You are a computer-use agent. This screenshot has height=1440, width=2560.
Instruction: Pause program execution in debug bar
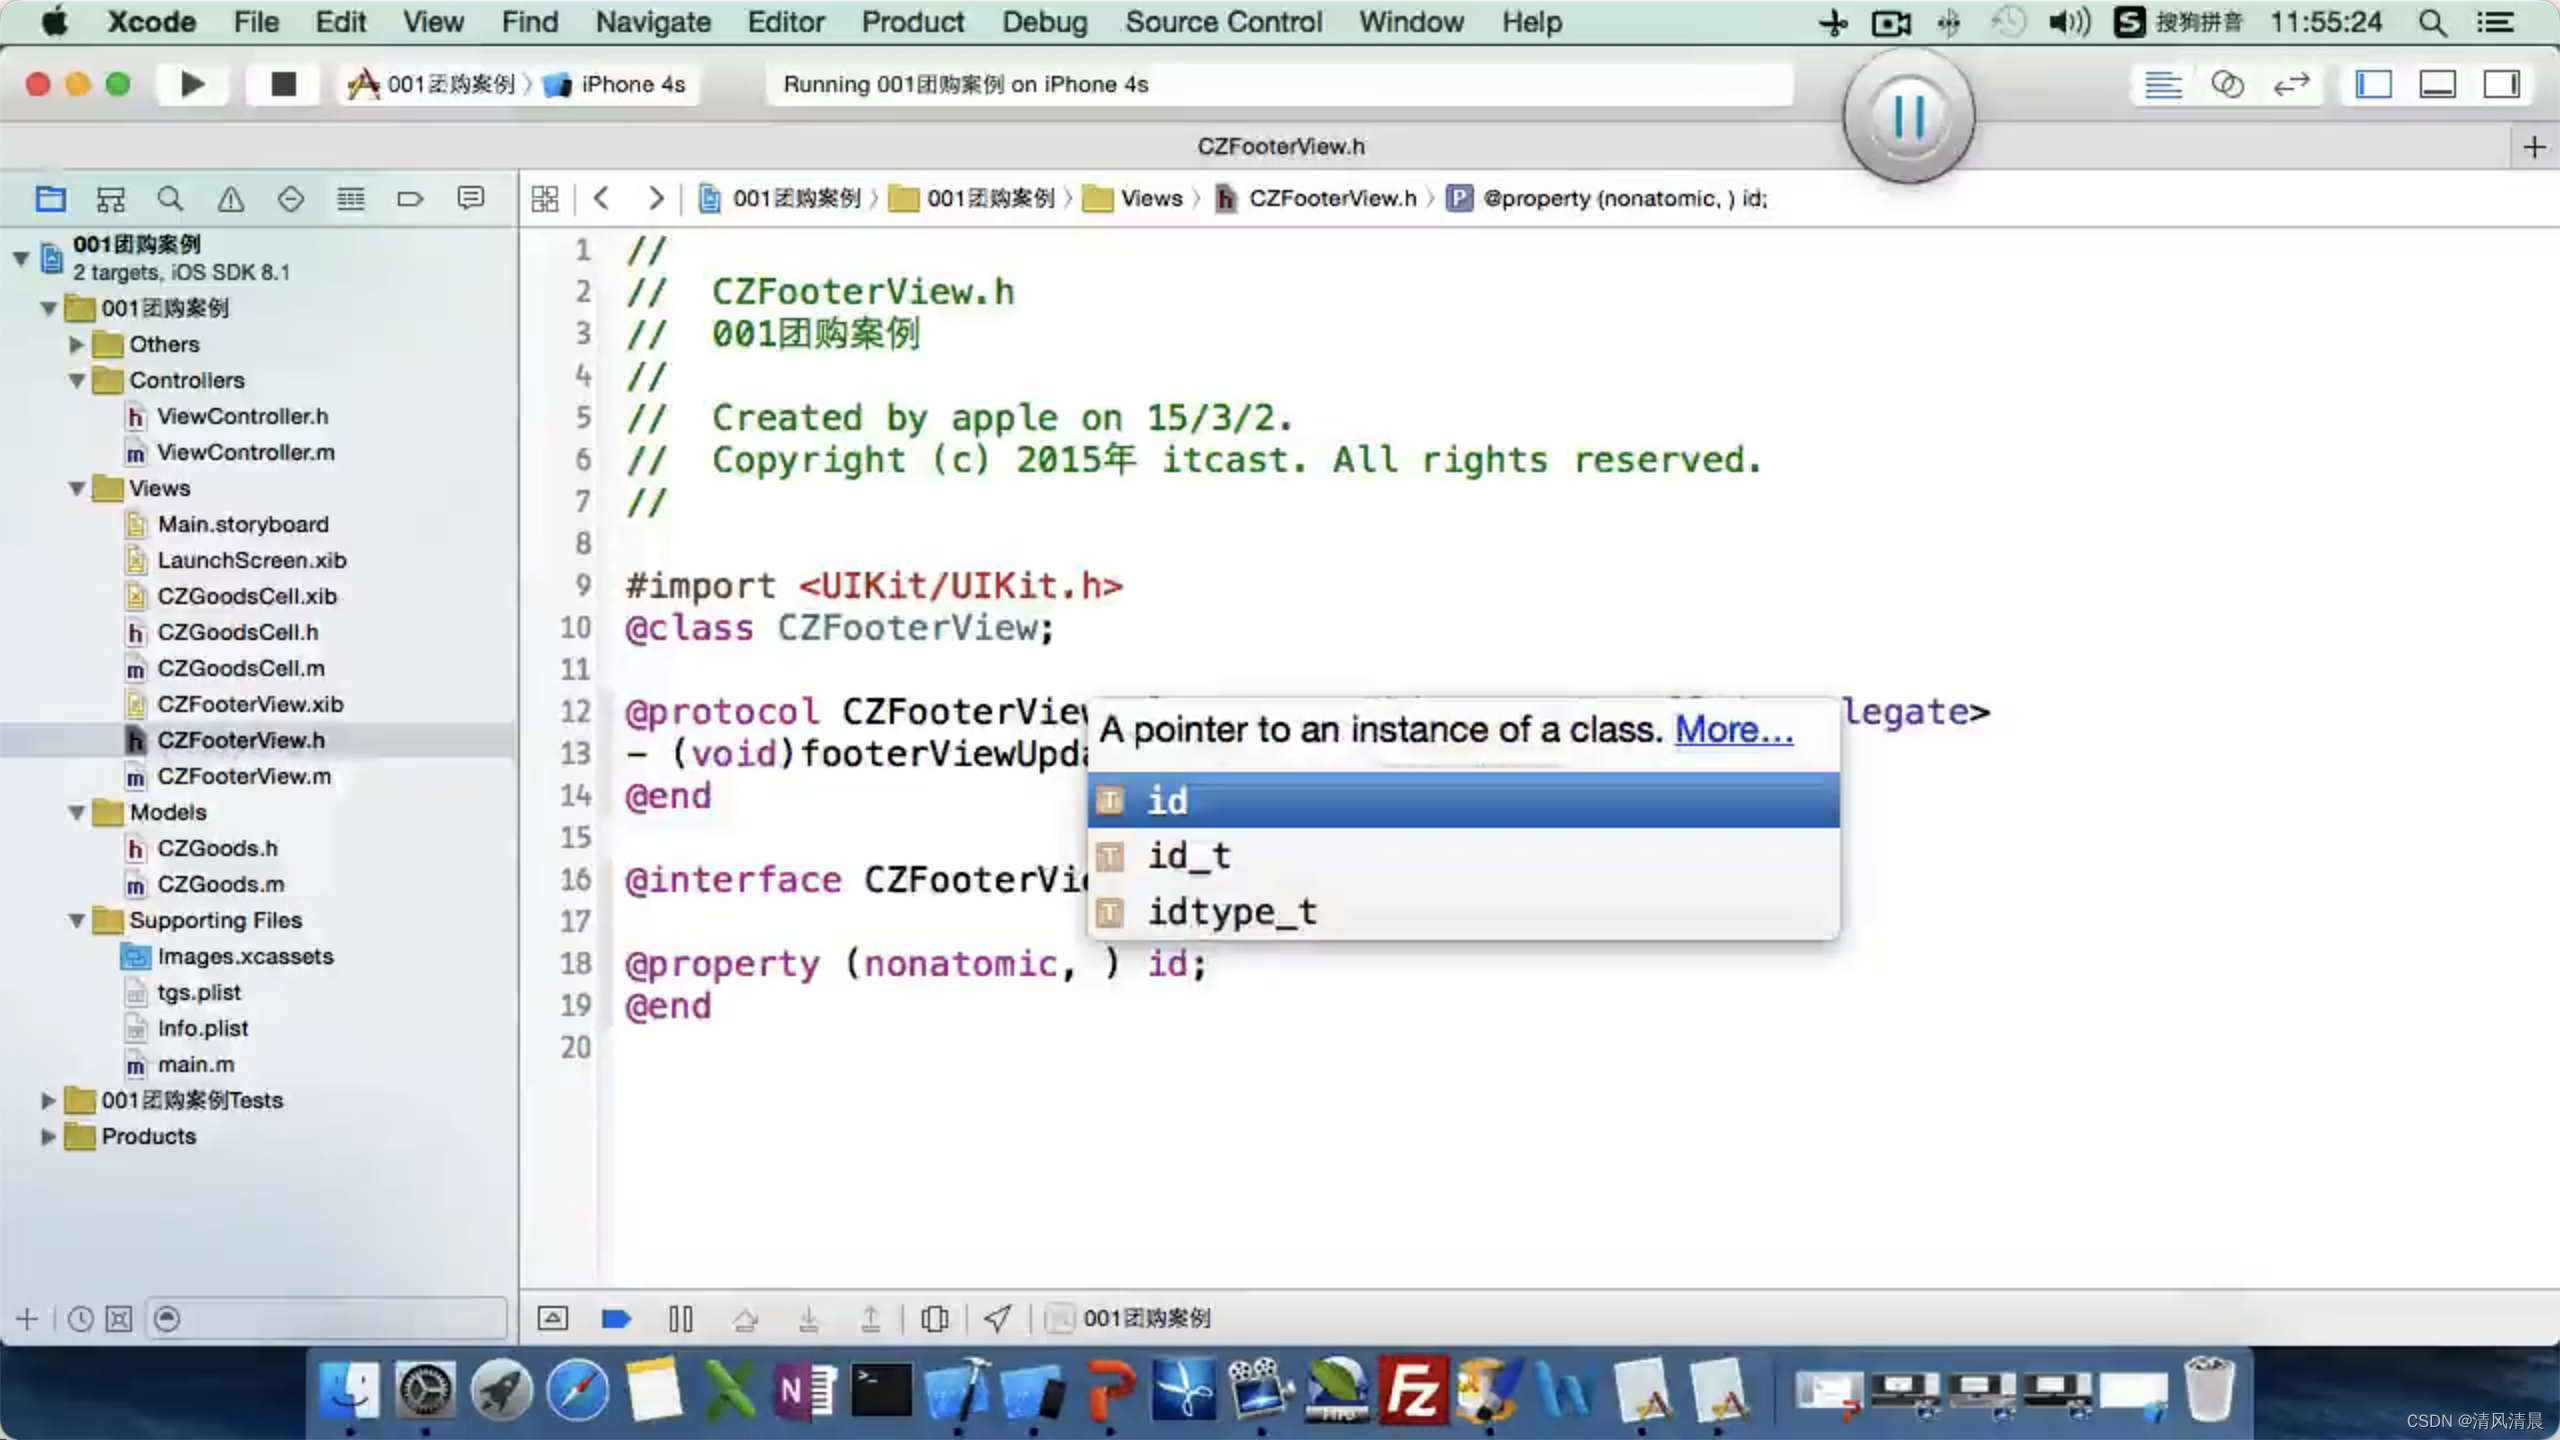(x=681, y=1318)
